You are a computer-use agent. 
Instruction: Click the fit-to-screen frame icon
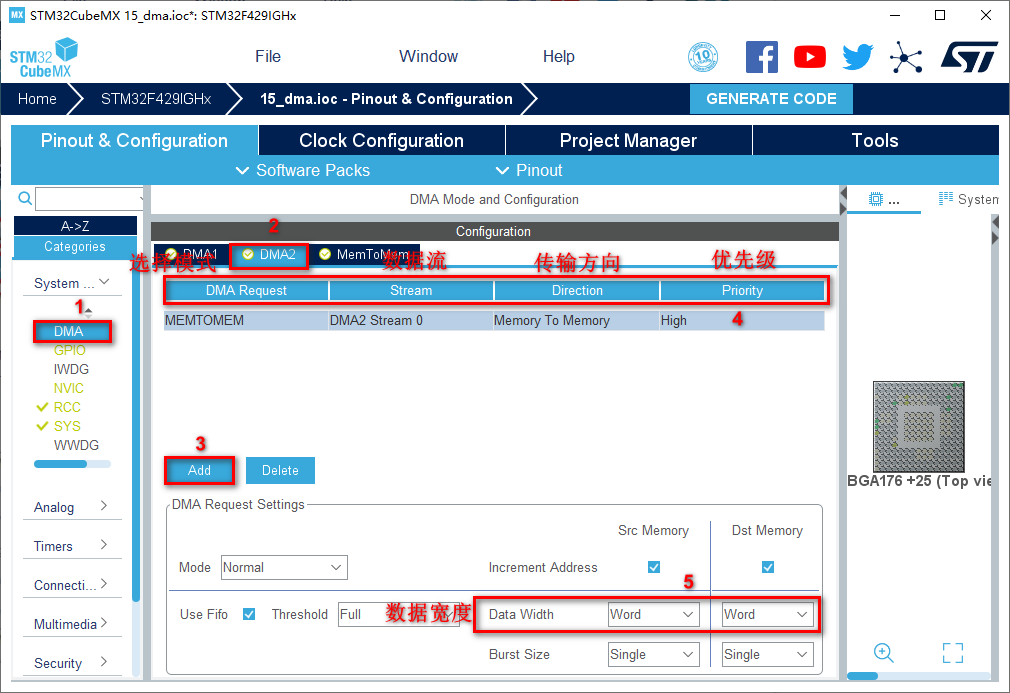point(953,653)
